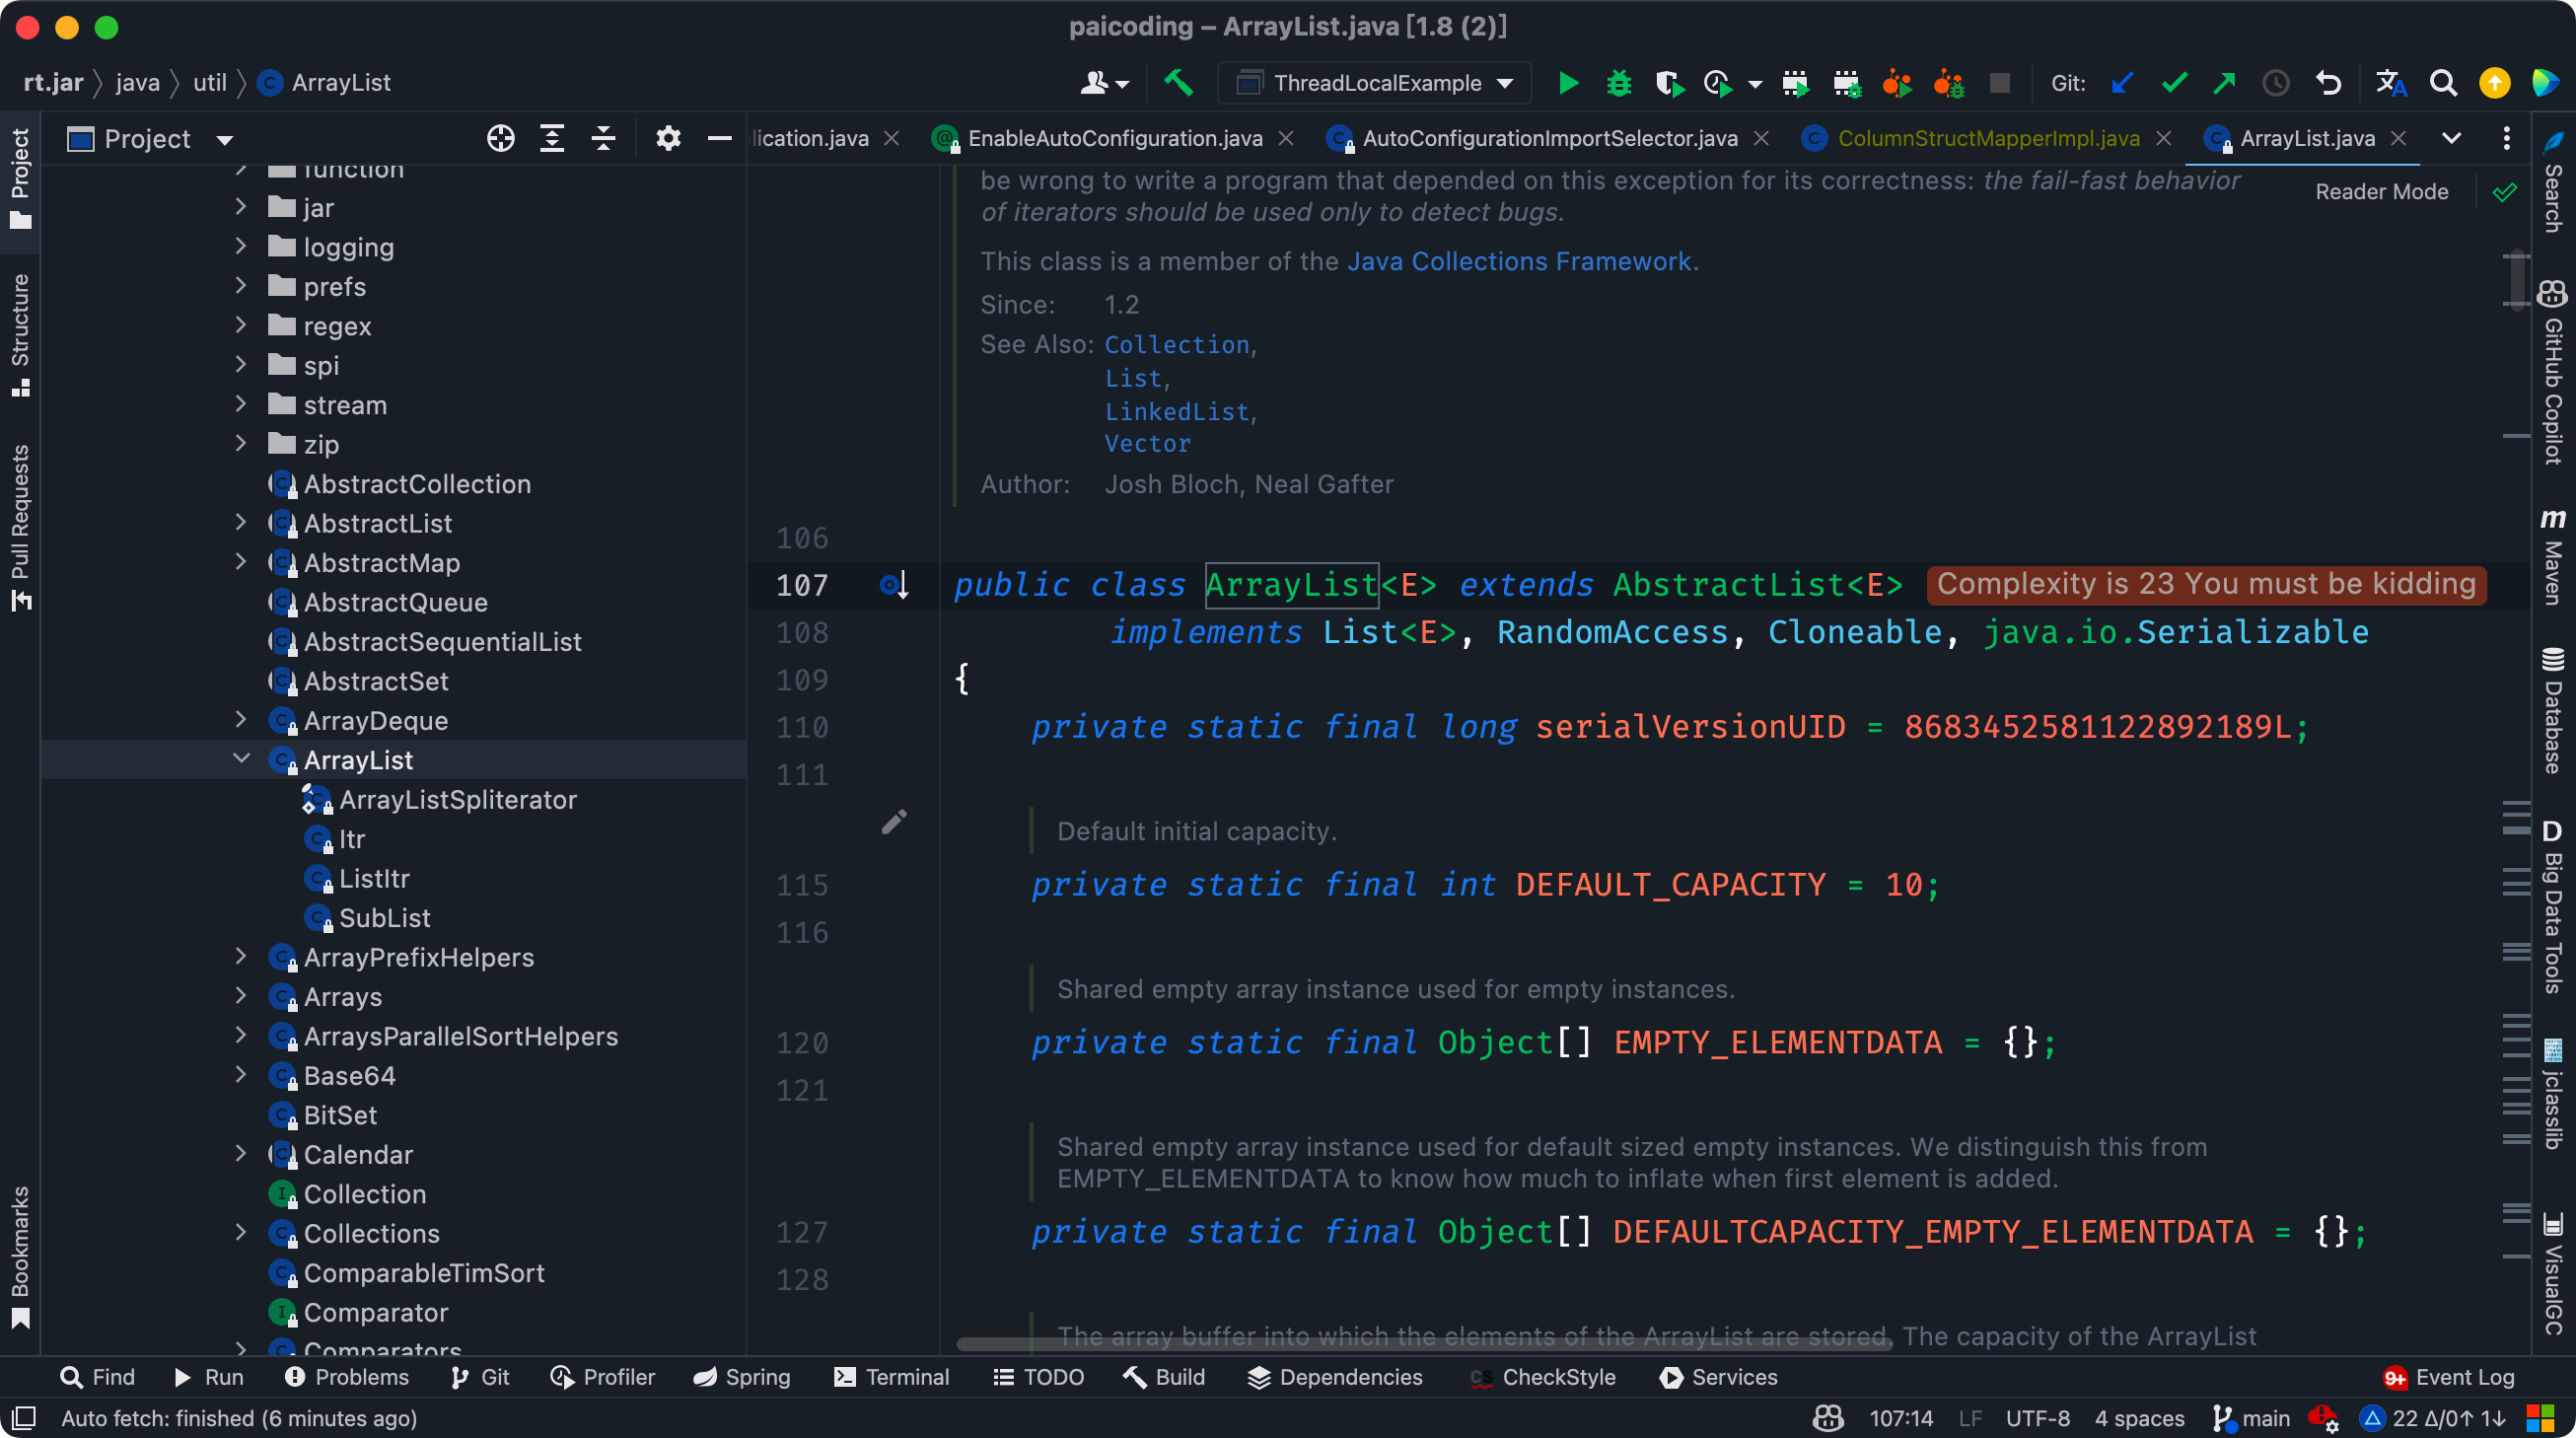Image resolution: width=2576 pixels, height=1438 pixels.
Task: Click the Build hammer icon
Action: click(x=1178, y=83)
